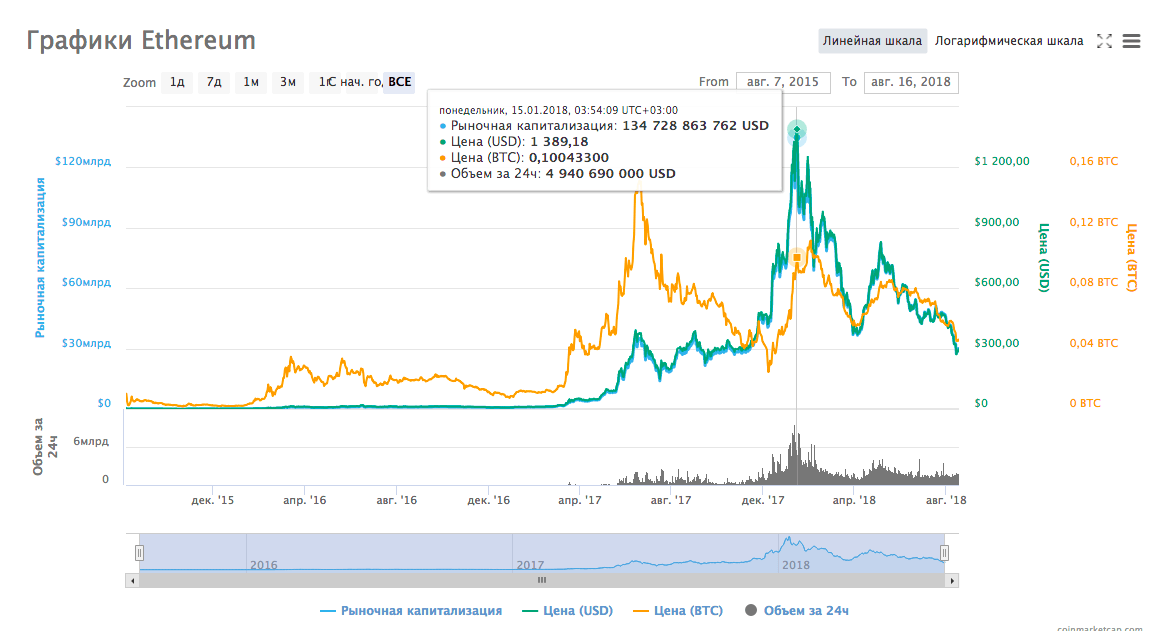Click tooltip price value 1 389,18
Viewport: 1160px width, 631px height.
pos(559,142)
